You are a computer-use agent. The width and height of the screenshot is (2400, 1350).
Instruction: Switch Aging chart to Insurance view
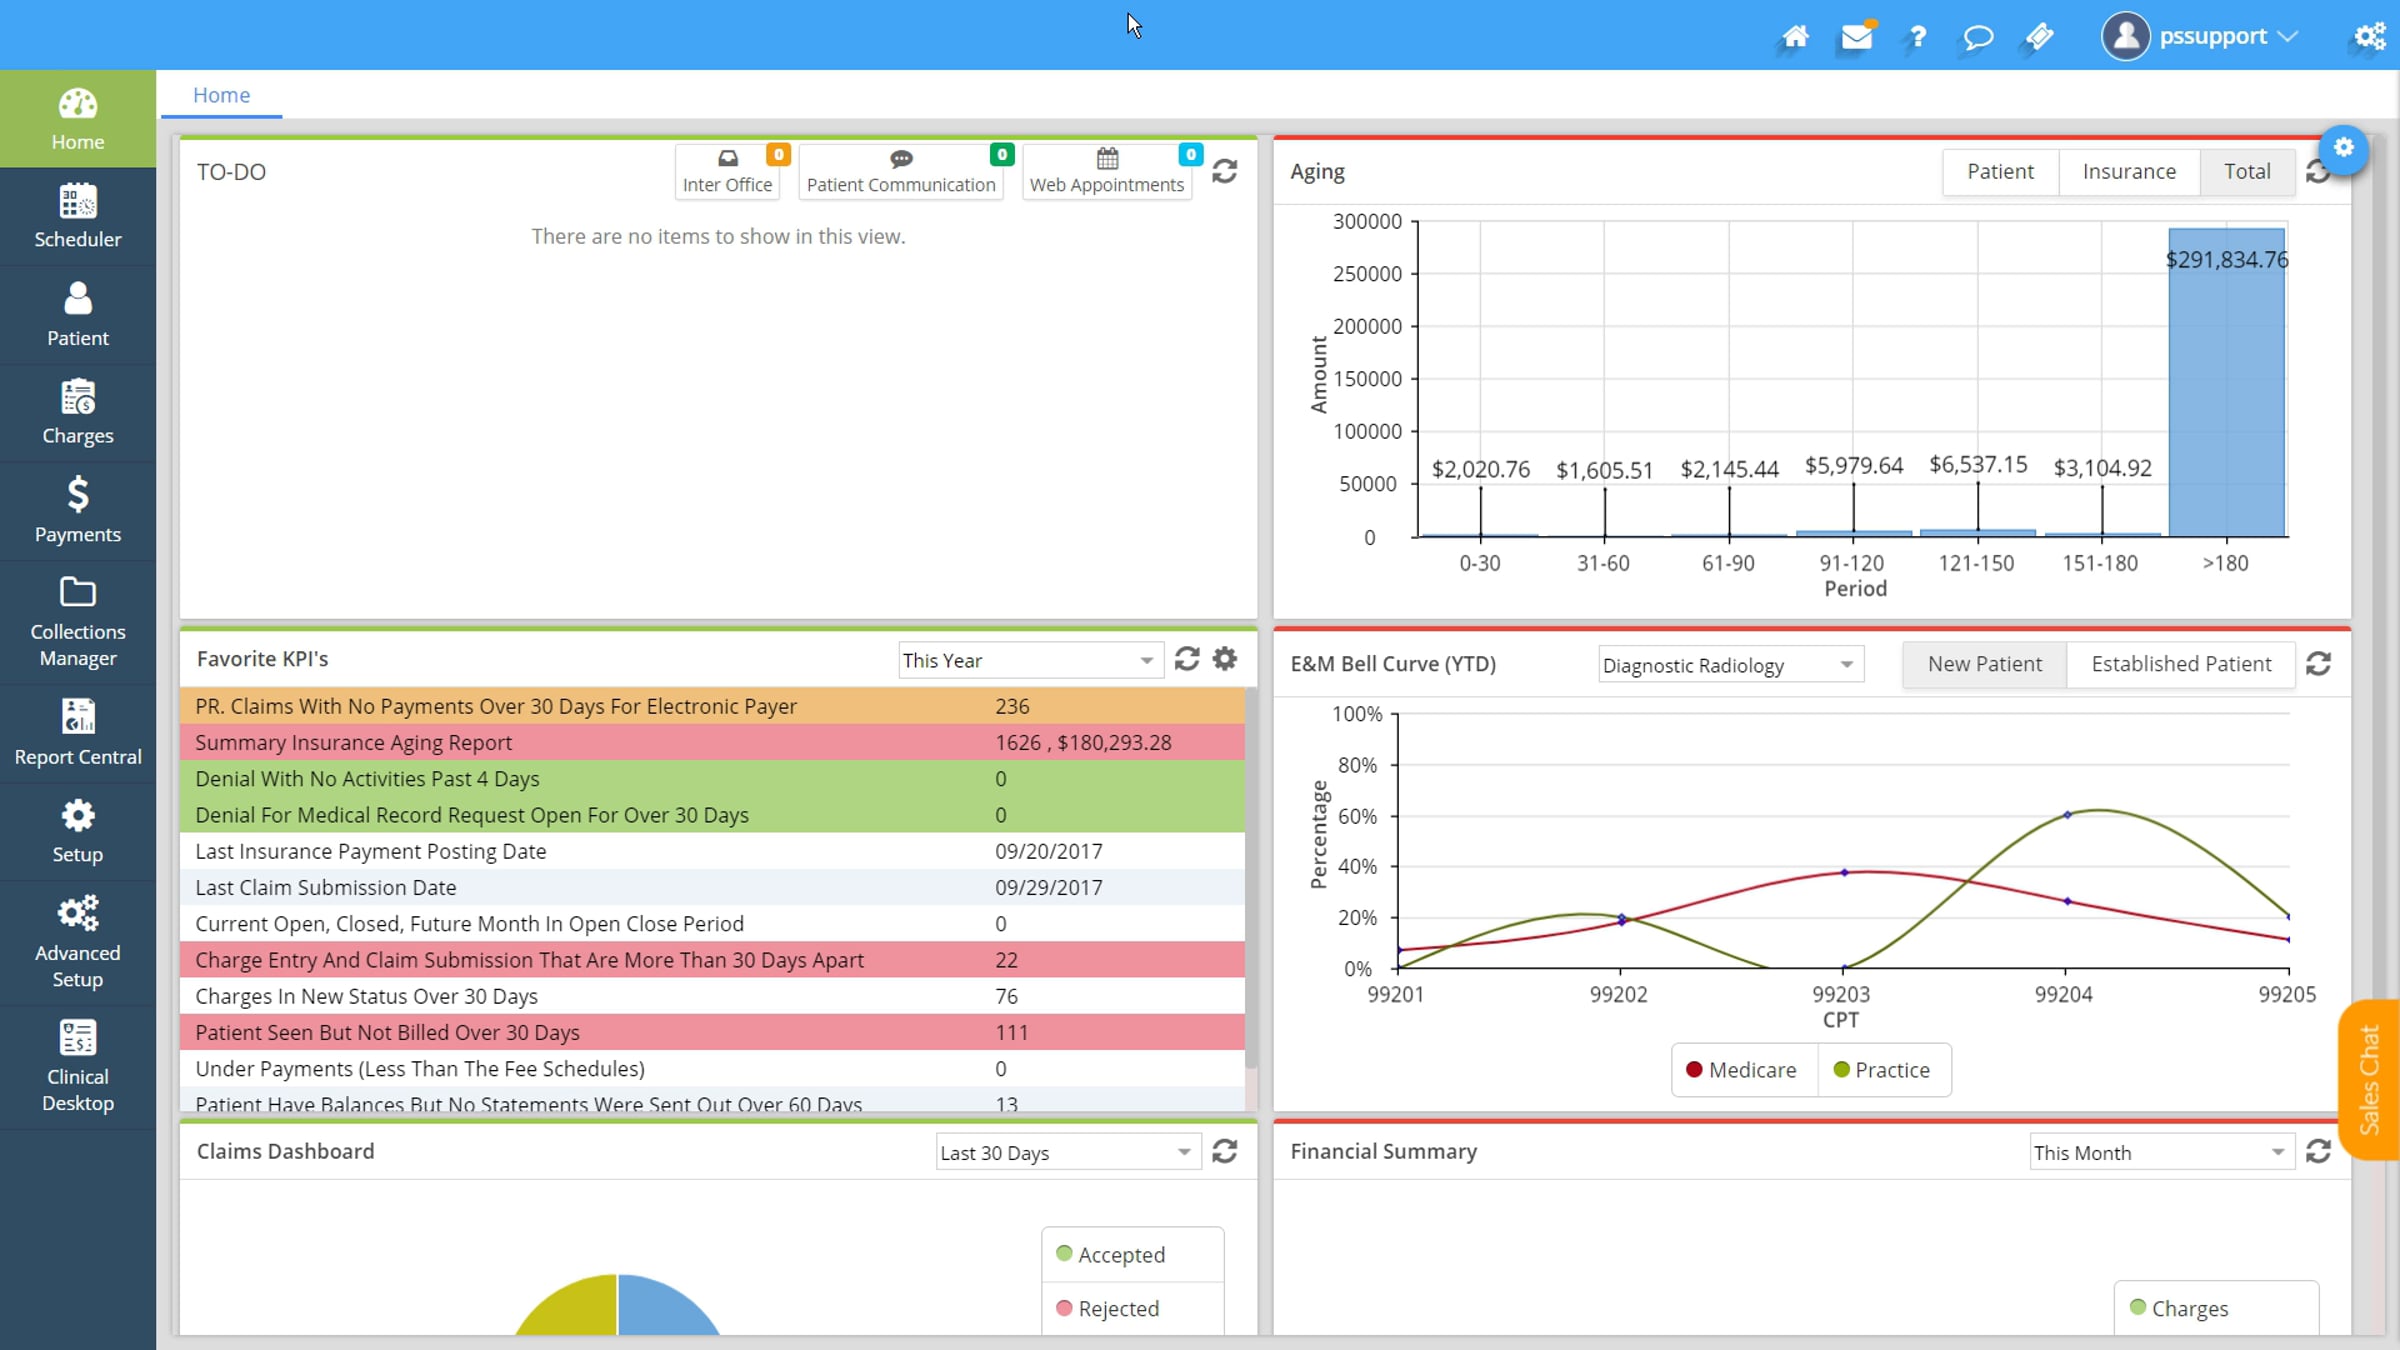[x=2129, y=171]
